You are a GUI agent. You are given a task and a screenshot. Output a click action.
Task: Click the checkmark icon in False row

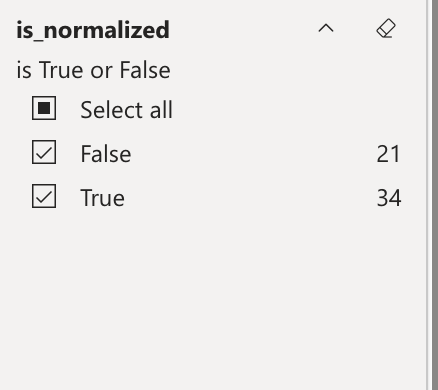point(44,152)
